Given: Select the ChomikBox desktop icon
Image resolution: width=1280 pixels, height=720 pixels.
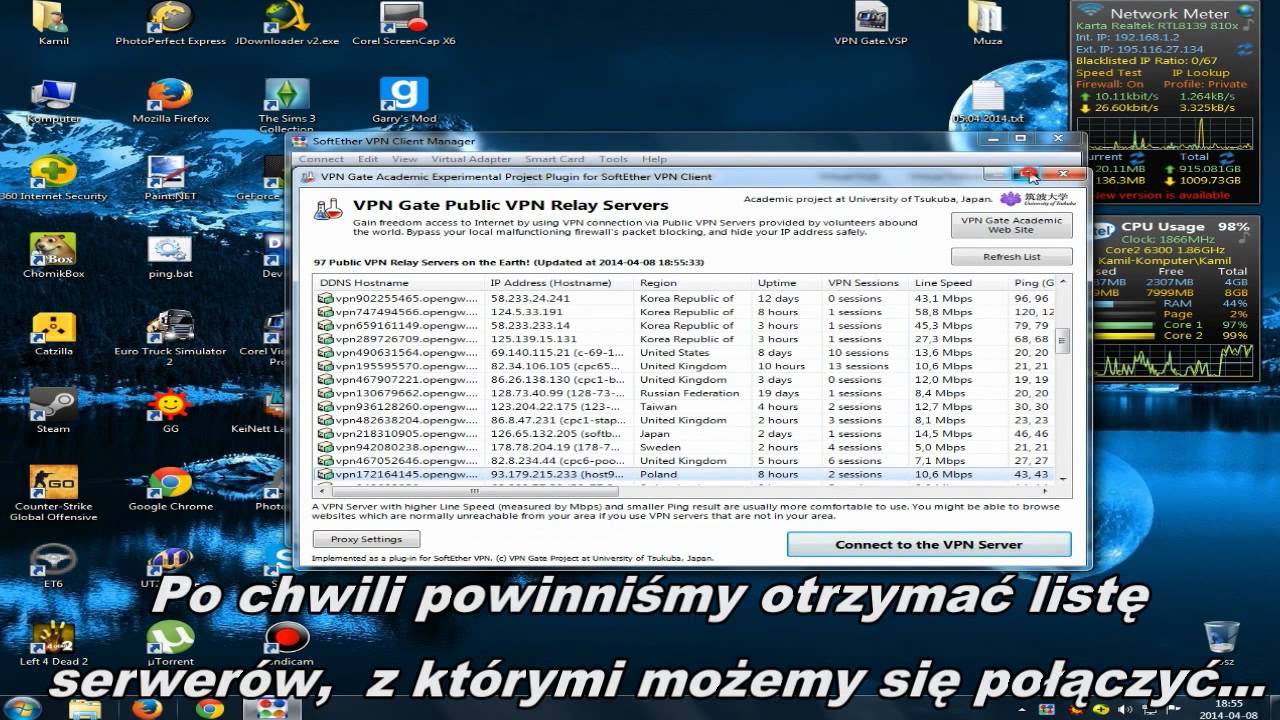Looking at the screenshot, I should point(53,256).
